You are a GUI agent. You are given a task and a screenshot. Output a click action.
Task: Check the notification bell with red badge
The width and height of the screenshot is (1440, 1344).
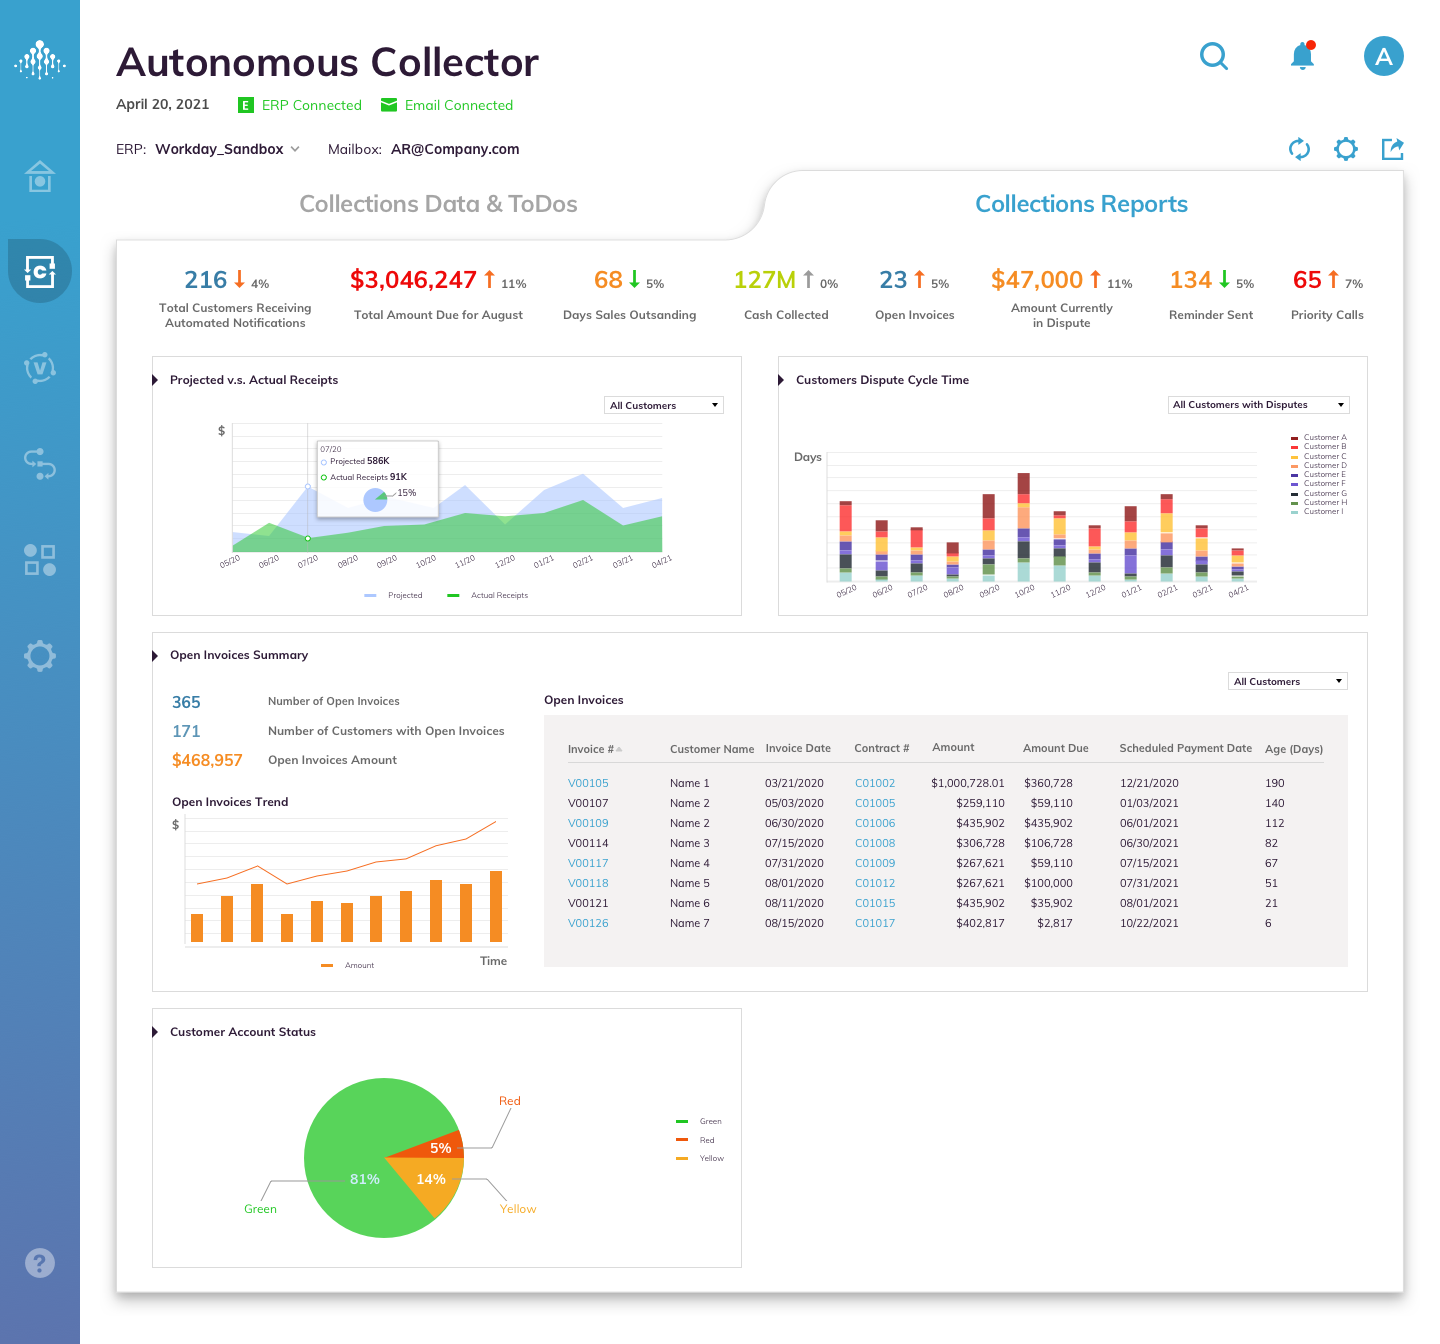coord(1302,57)
